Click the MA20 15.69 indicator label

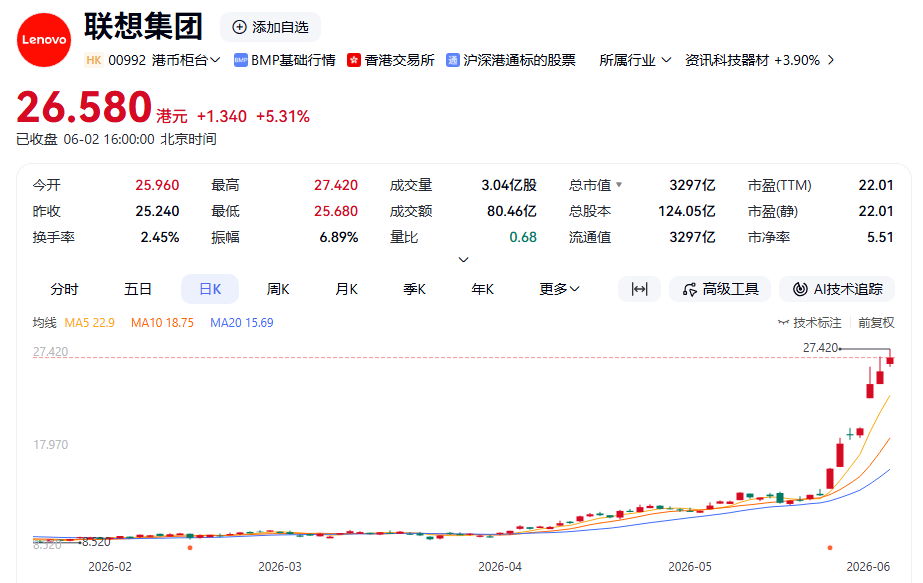(242, 323)
